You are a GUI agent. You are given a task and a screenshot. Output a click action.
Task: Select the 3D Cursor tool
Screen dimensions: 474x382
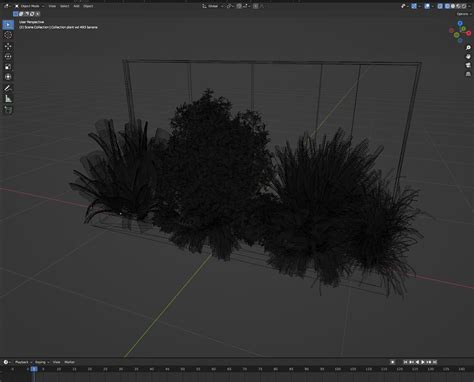pos(8,35)
